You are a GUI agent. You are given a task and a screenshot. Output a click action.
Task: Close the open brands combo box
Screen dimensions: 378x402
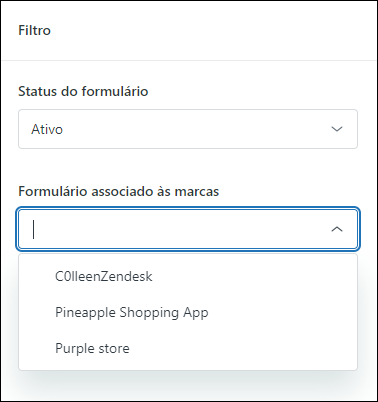337,229
